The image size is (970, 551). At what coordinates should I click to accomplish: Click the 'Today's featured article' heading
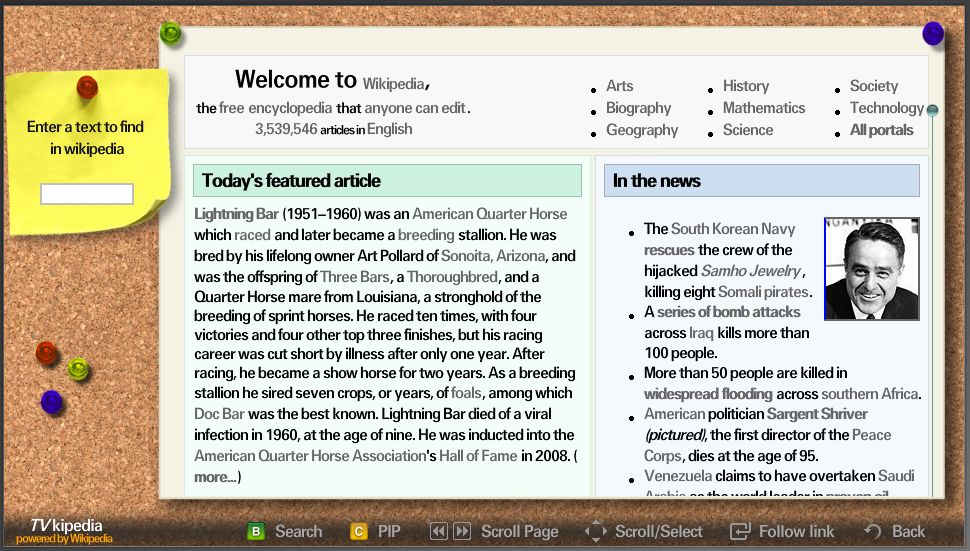[291, 181]
